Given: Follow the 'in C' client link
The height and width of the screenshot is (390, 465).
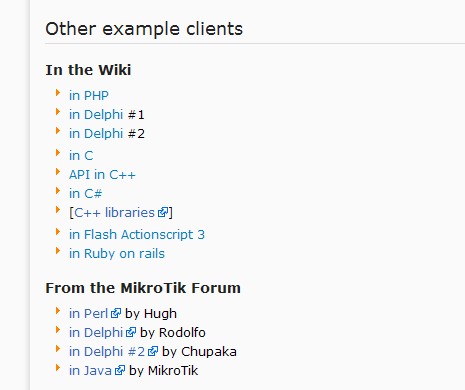Looking at the screenshot, I should coord(81,156).
